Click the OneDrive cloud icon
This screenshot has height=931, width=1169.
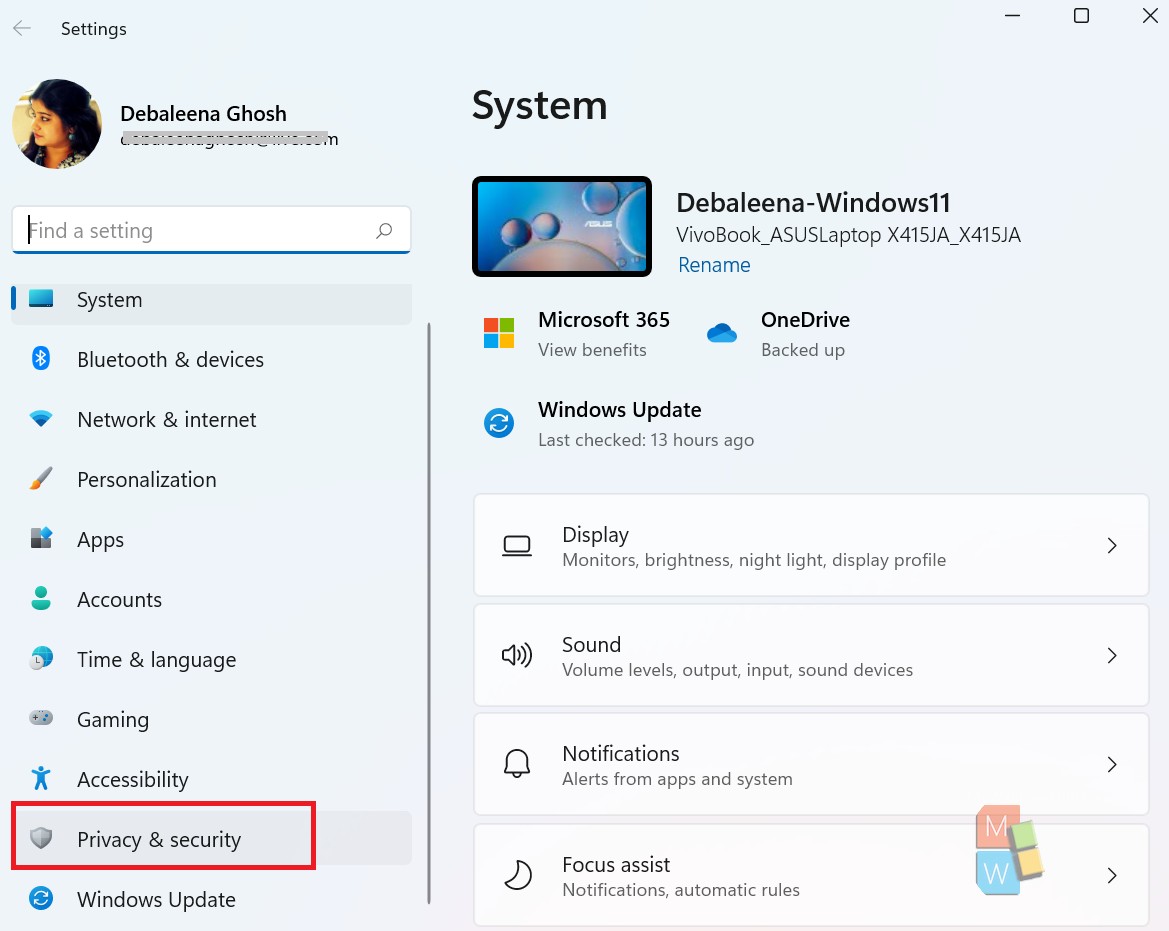click(722, 333)
